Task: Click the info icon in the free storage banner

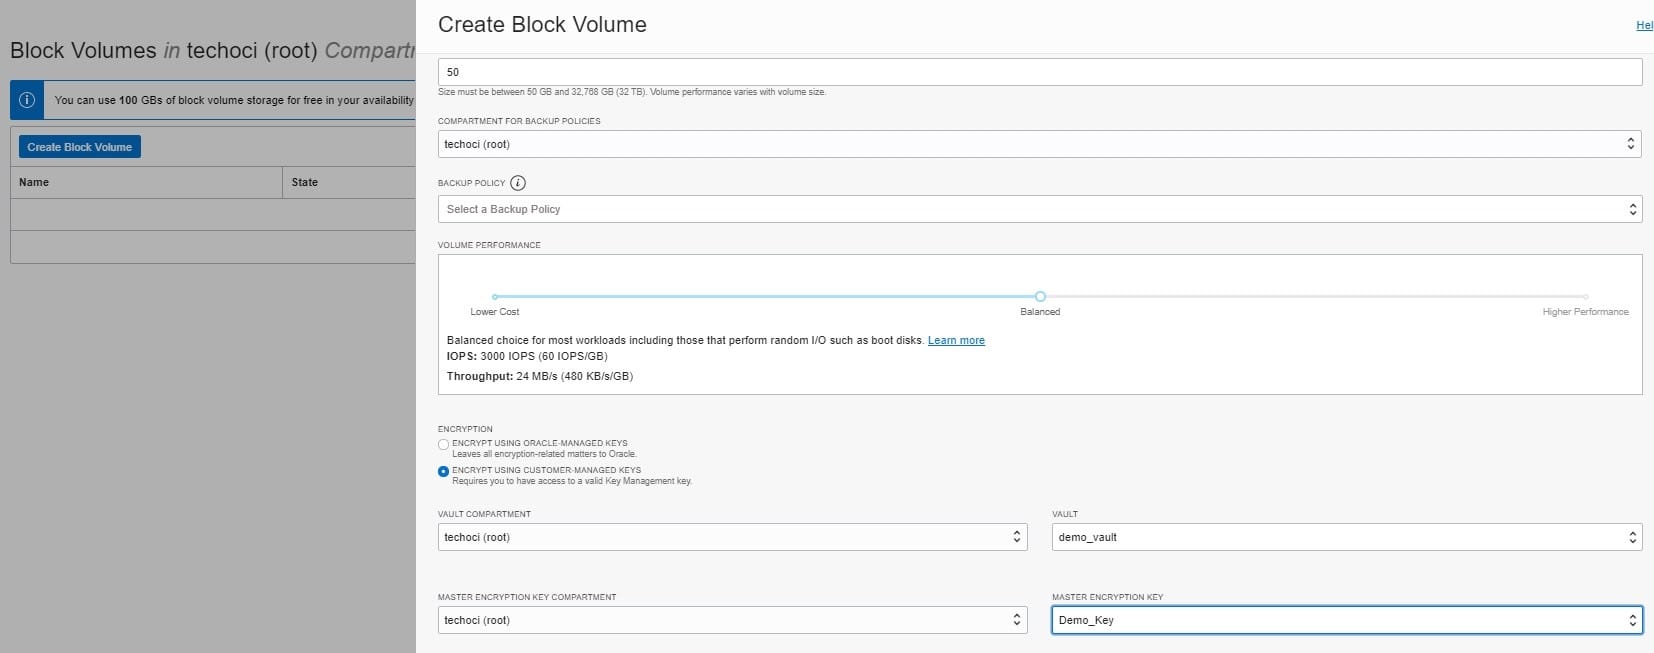Action: point(27,100)
